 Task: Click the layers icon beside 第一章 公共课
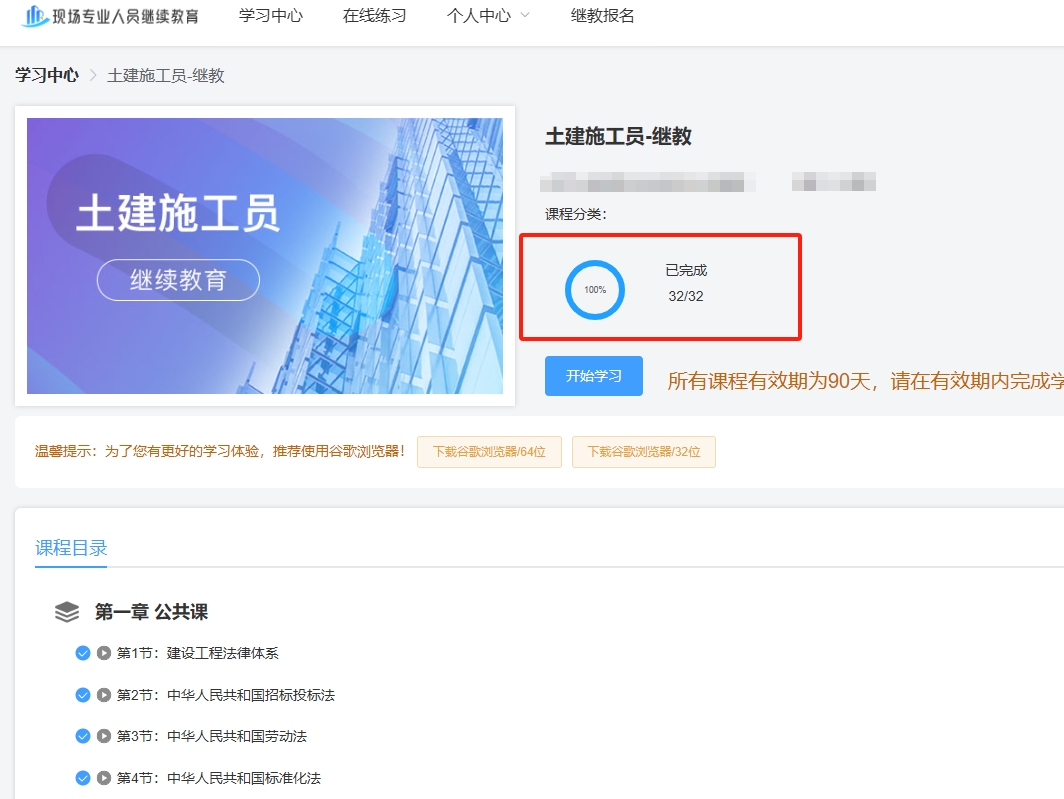[67, 612]
